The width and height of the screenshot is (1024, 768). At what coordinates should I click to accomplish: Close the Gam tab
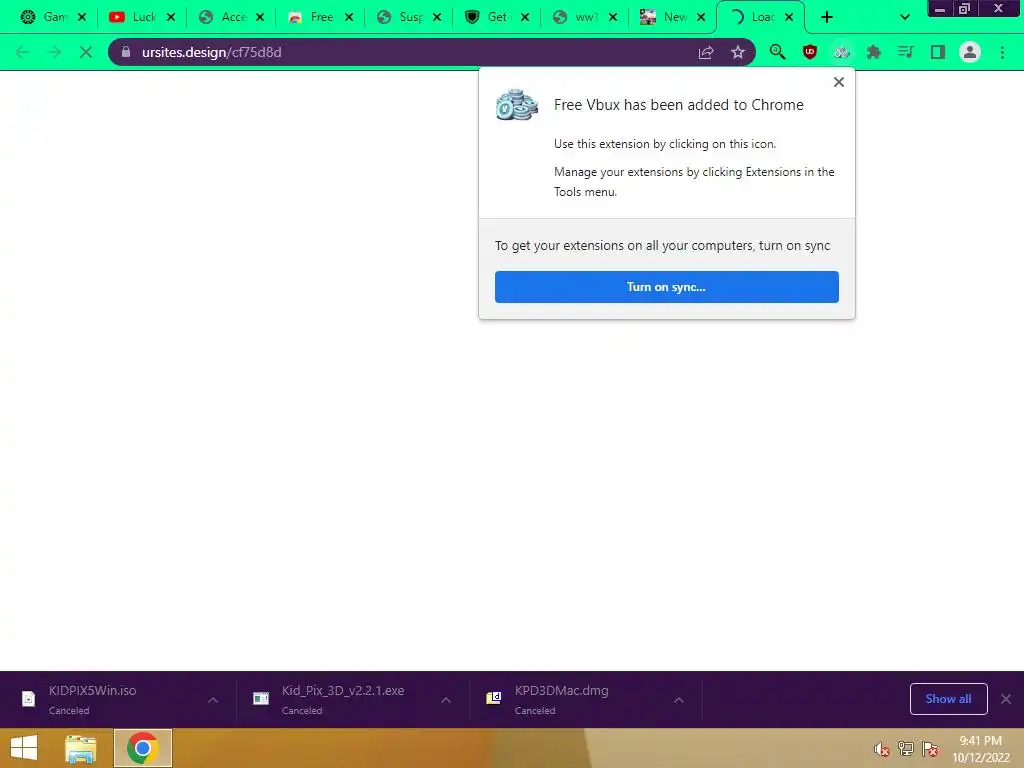coord(82,17)
